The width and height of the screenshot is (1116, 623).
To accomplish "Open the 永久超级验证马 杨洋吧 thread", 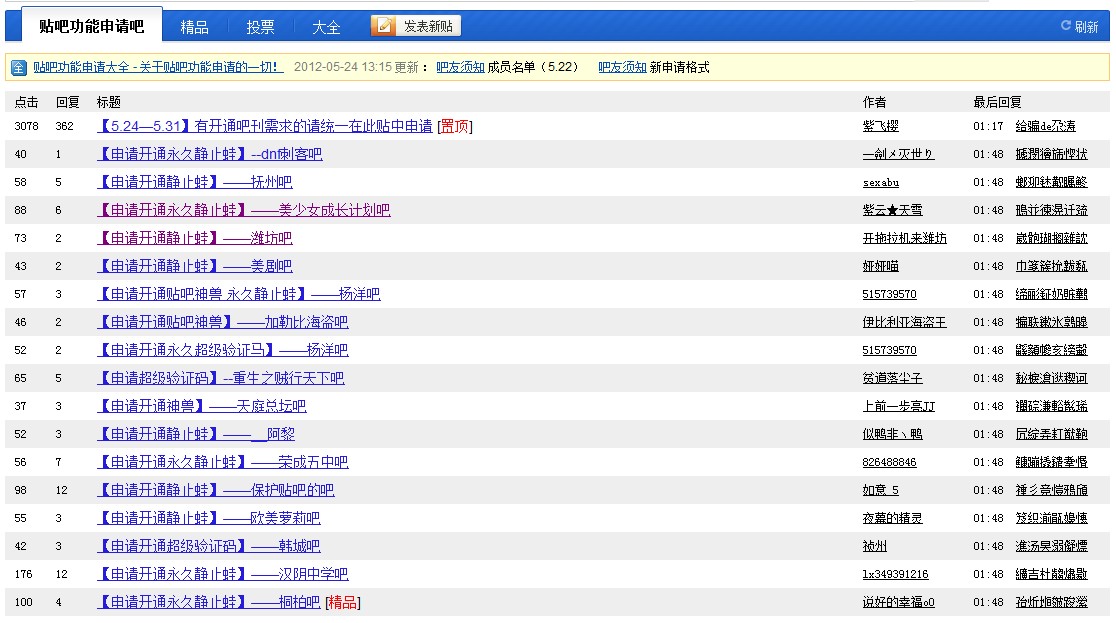I will tap(222, 350).
